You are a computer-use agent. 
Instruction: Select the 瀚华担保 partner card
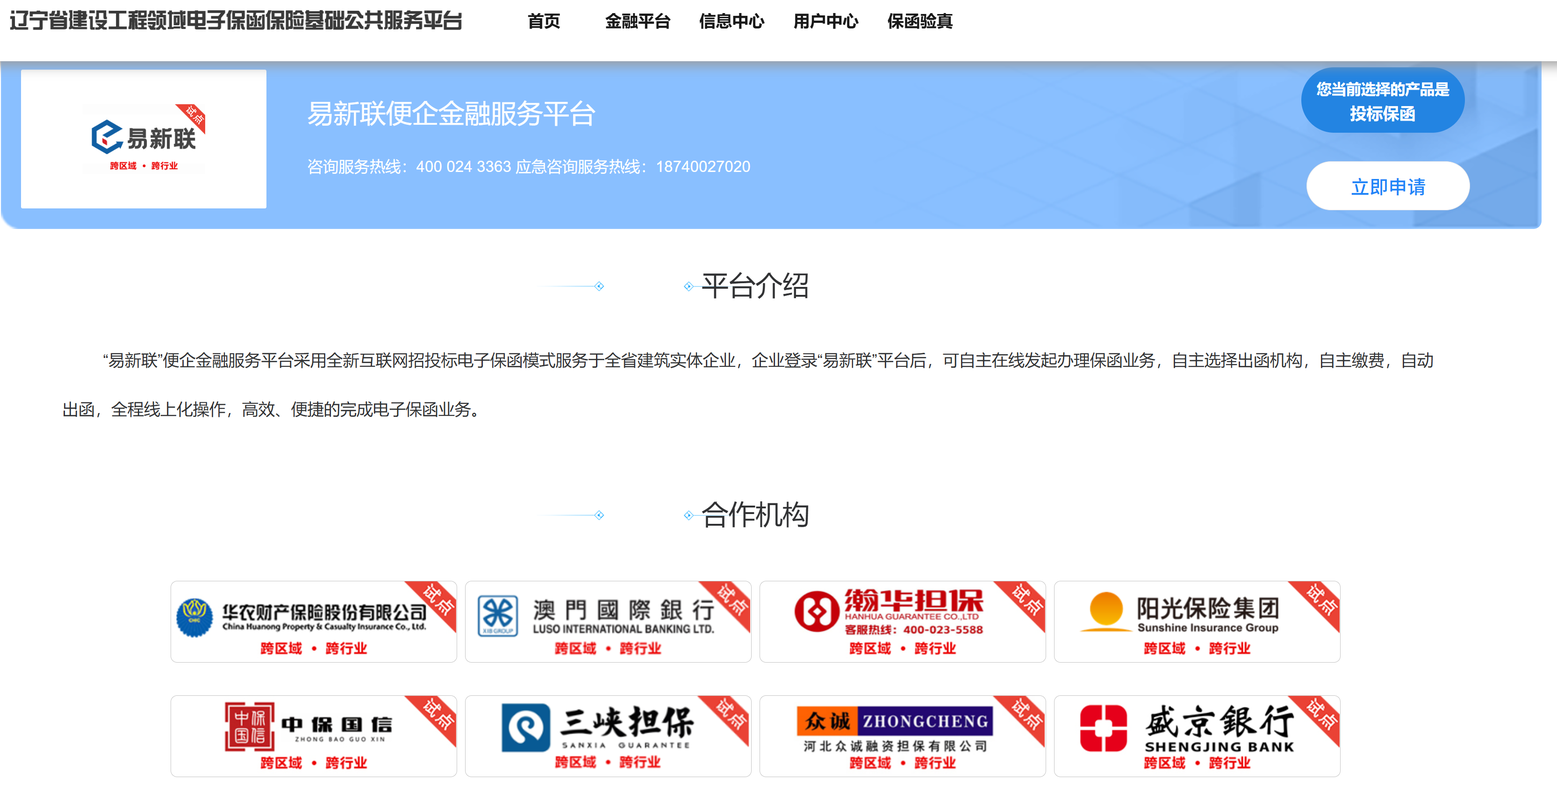[902, 621]
